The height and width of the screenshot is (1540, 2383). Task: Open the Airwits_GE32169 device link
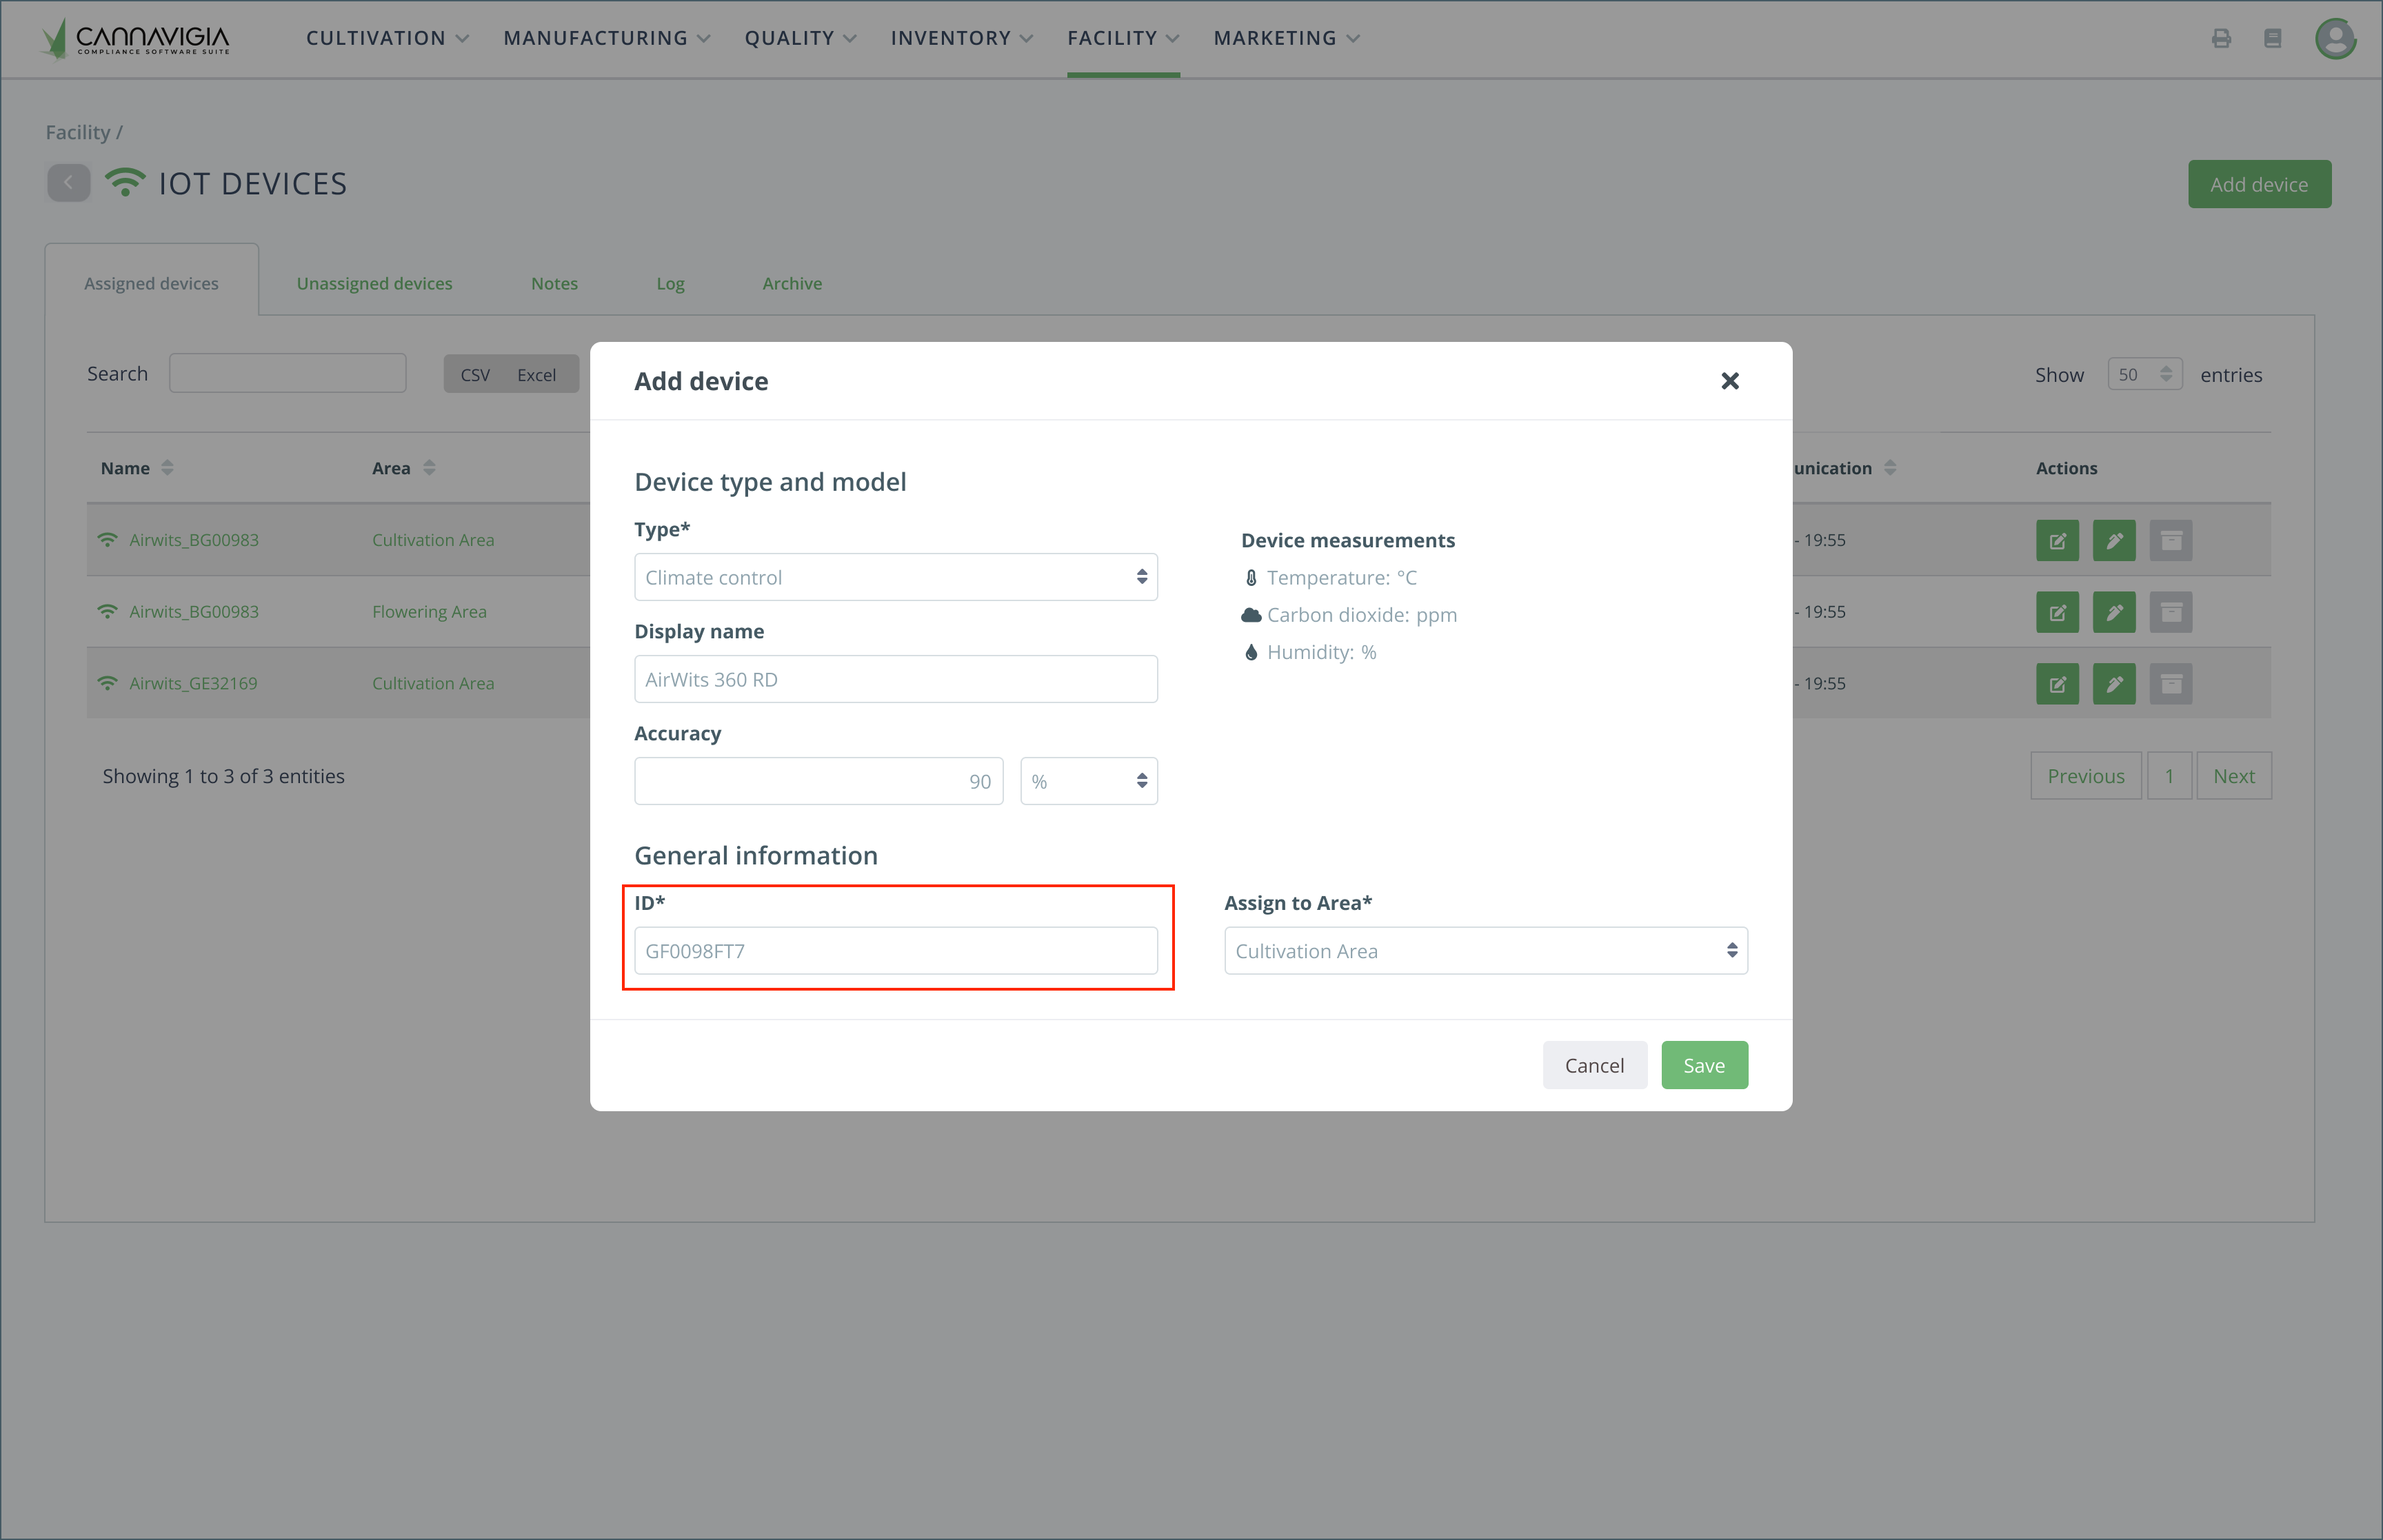(x=193, y=684)
